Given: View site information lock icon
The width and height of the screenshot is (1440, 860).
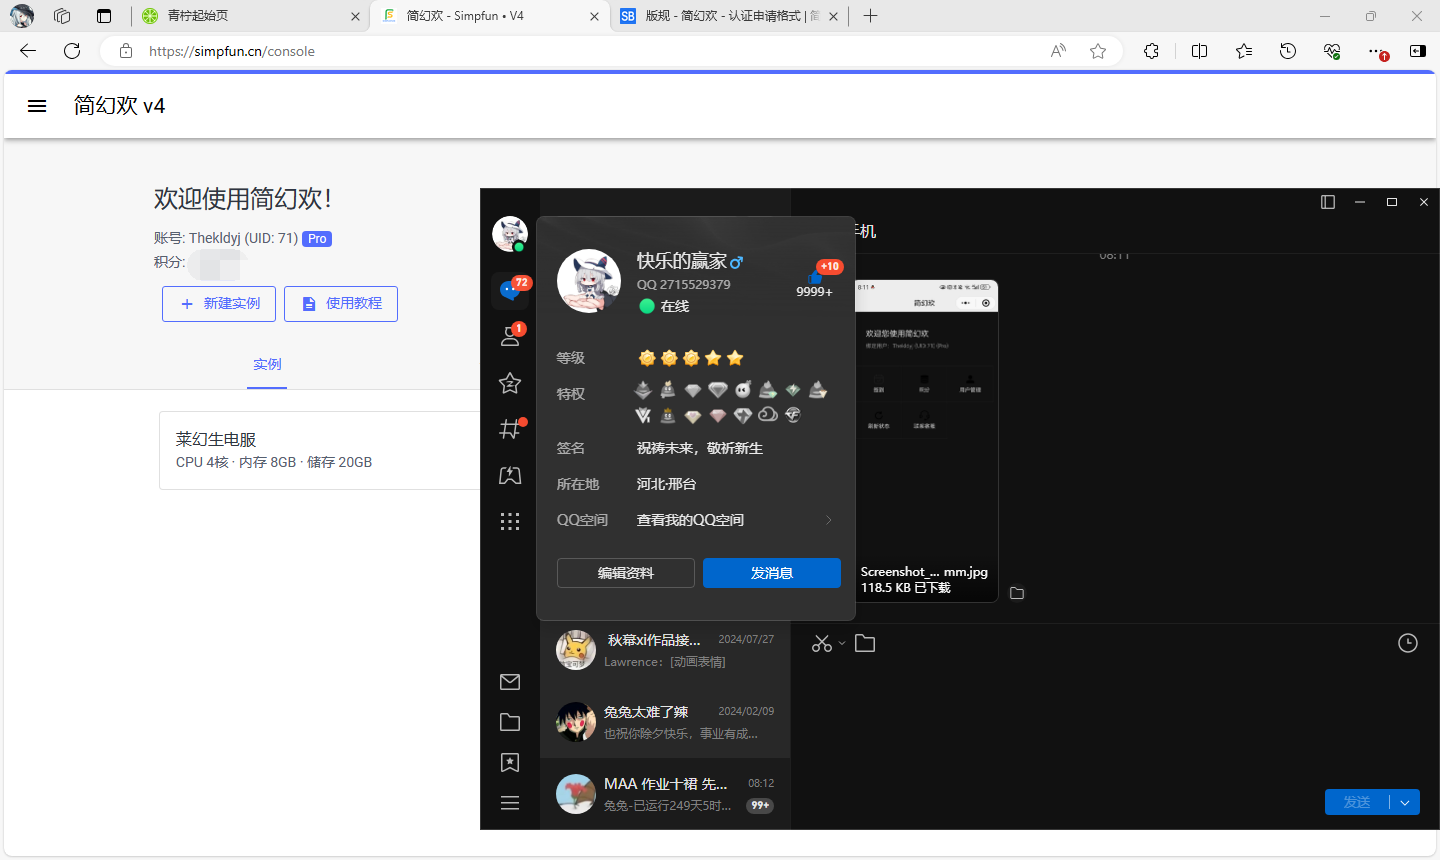Looking at the screenshot, I should (x=126, y=51).
